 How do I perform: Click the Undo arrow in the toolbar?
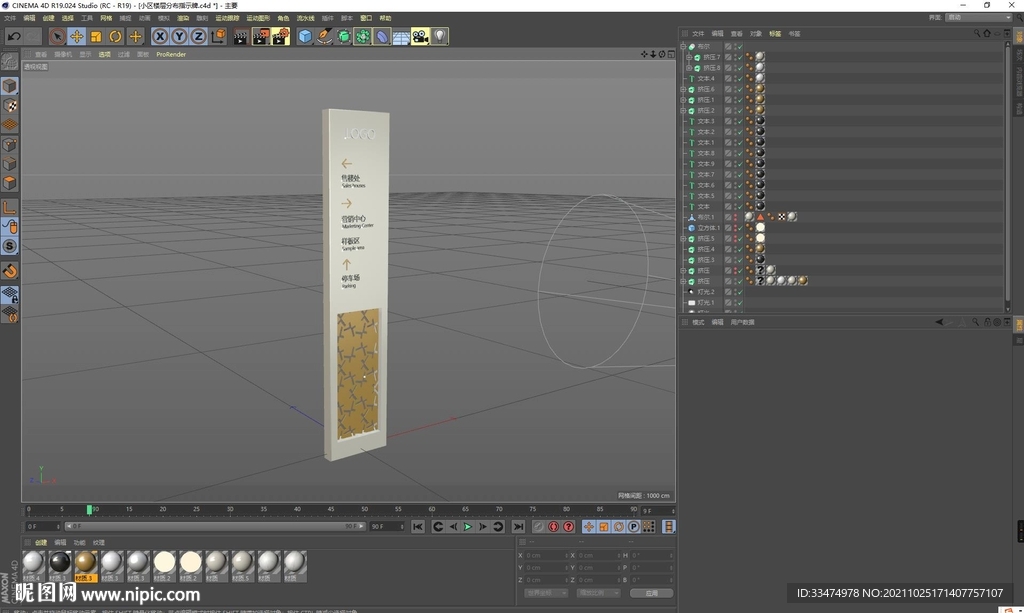coord(14,37)
